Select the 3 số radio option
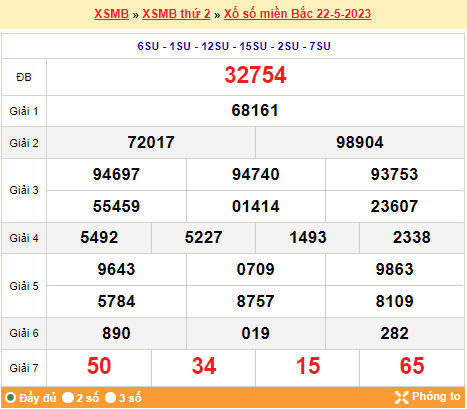 coord(110,398)
